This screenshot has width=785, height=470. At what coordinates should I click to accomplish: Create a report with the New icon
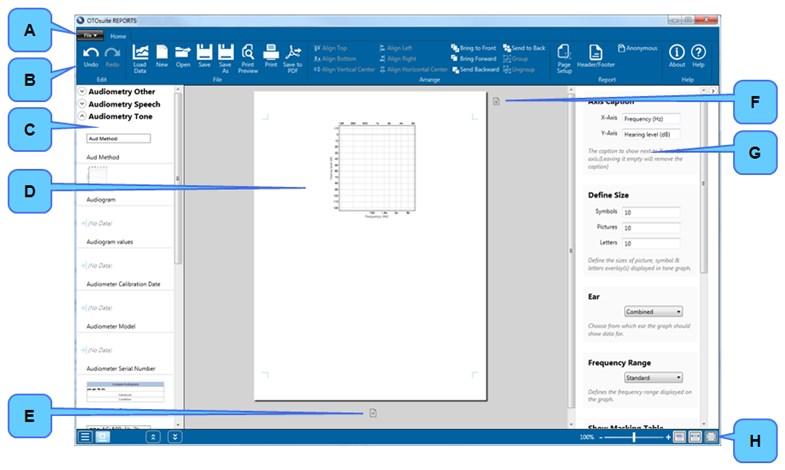click(162, 52)
